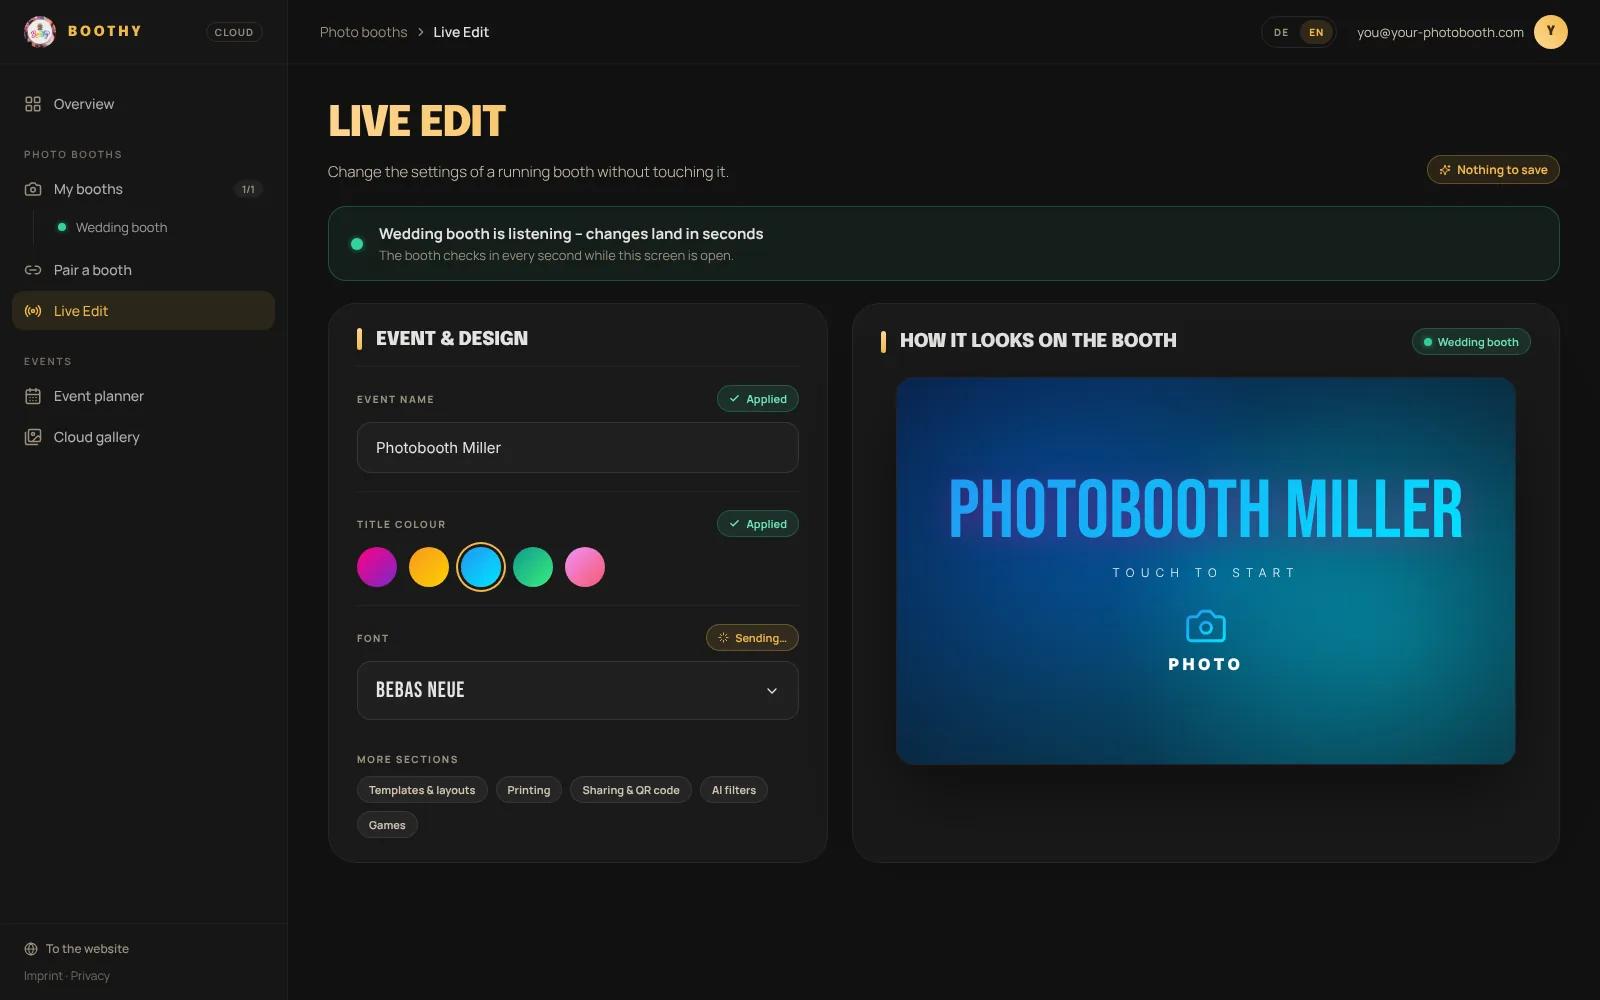Open Templates & layouts section
This screenshot has height=1000, width=1600.
click(422, 790)
